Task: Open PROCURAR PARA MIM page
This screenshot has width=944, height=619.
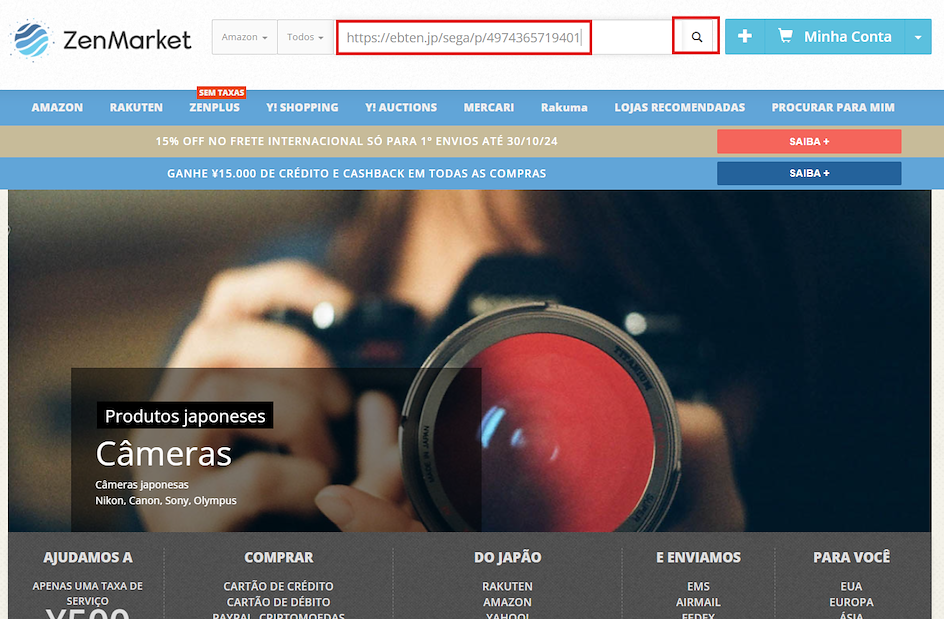Action: coord(833,107)
